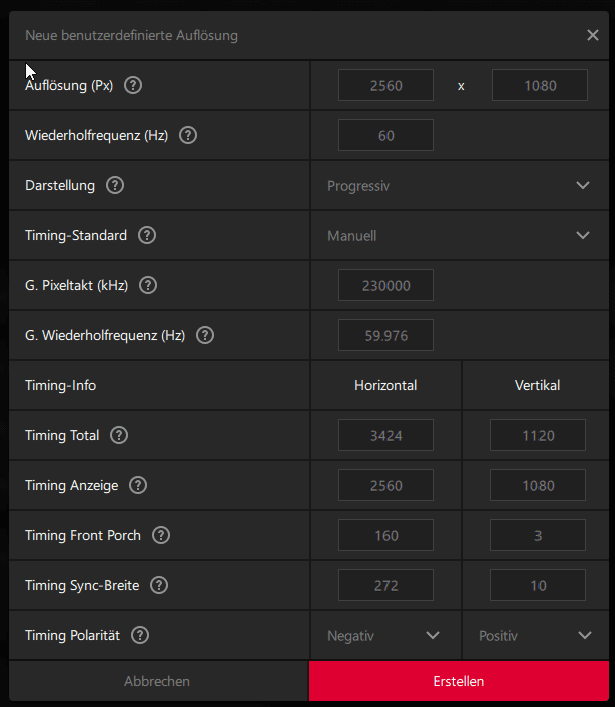Close the Neue benutzerdefinierte Auflösung dialog
Viewport: 615px width, 707px height.
tap(593, 35)
